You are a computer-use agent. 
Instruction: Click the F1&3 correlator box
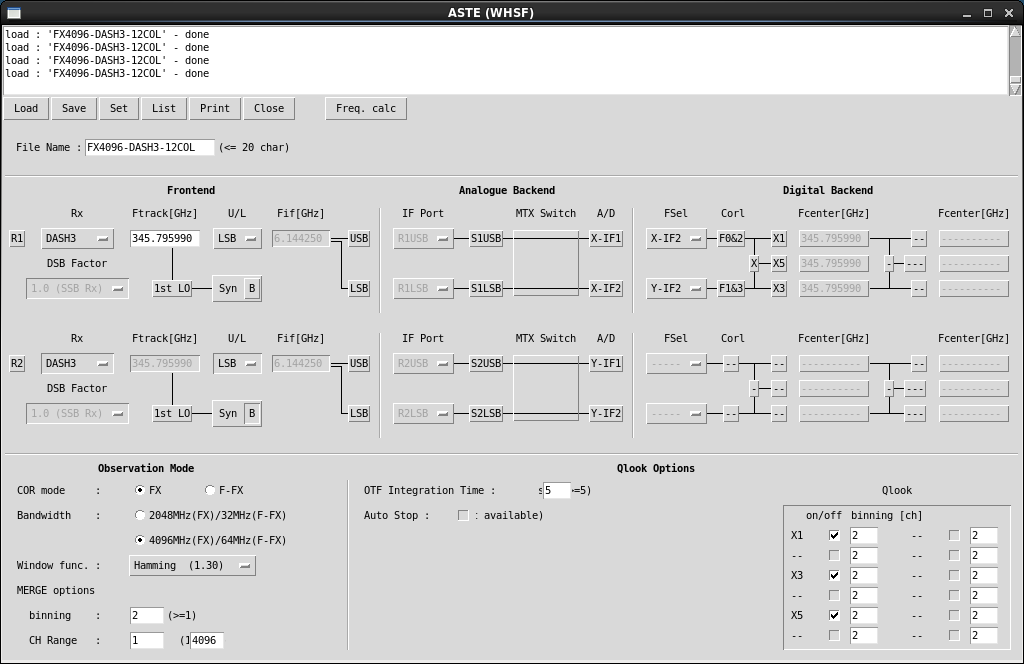click(x=731, y=289)
